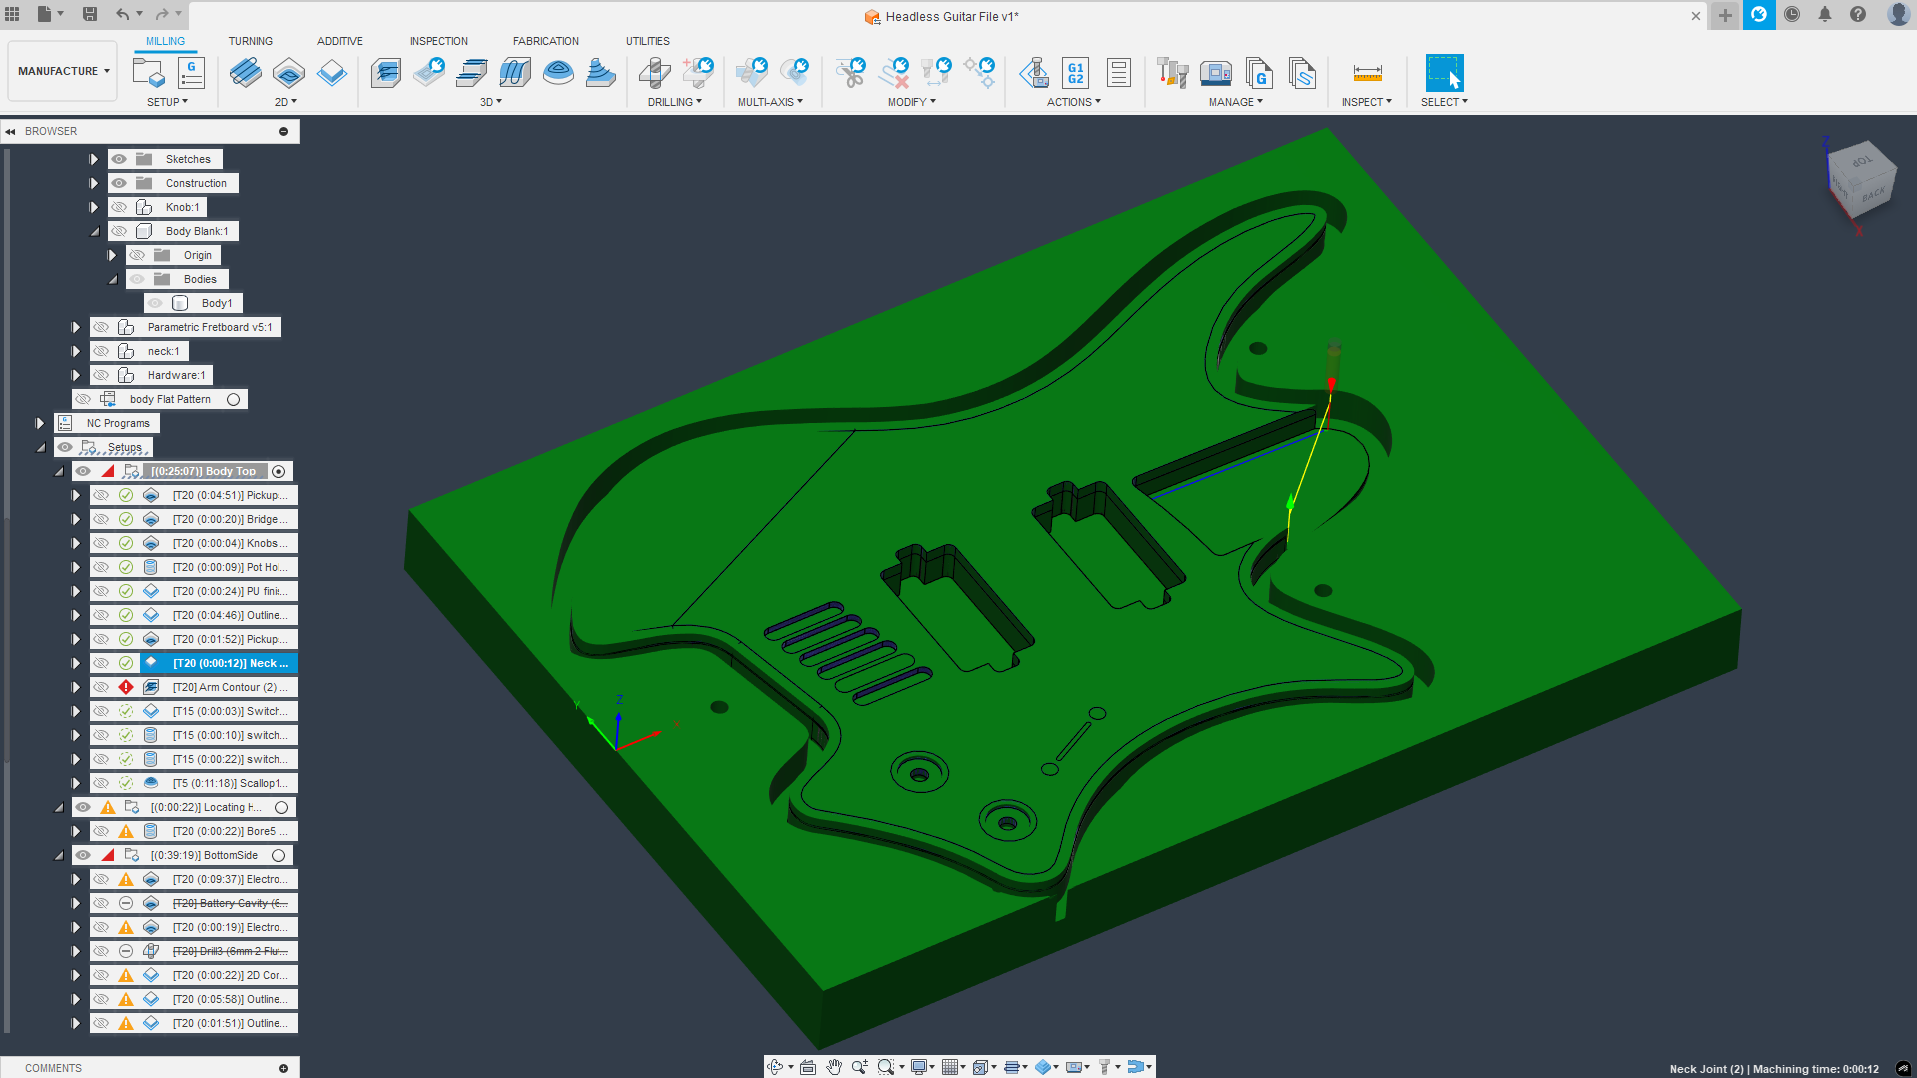
Task: Open the 2D menu dropdown
Action: click(x=286, y=102)
